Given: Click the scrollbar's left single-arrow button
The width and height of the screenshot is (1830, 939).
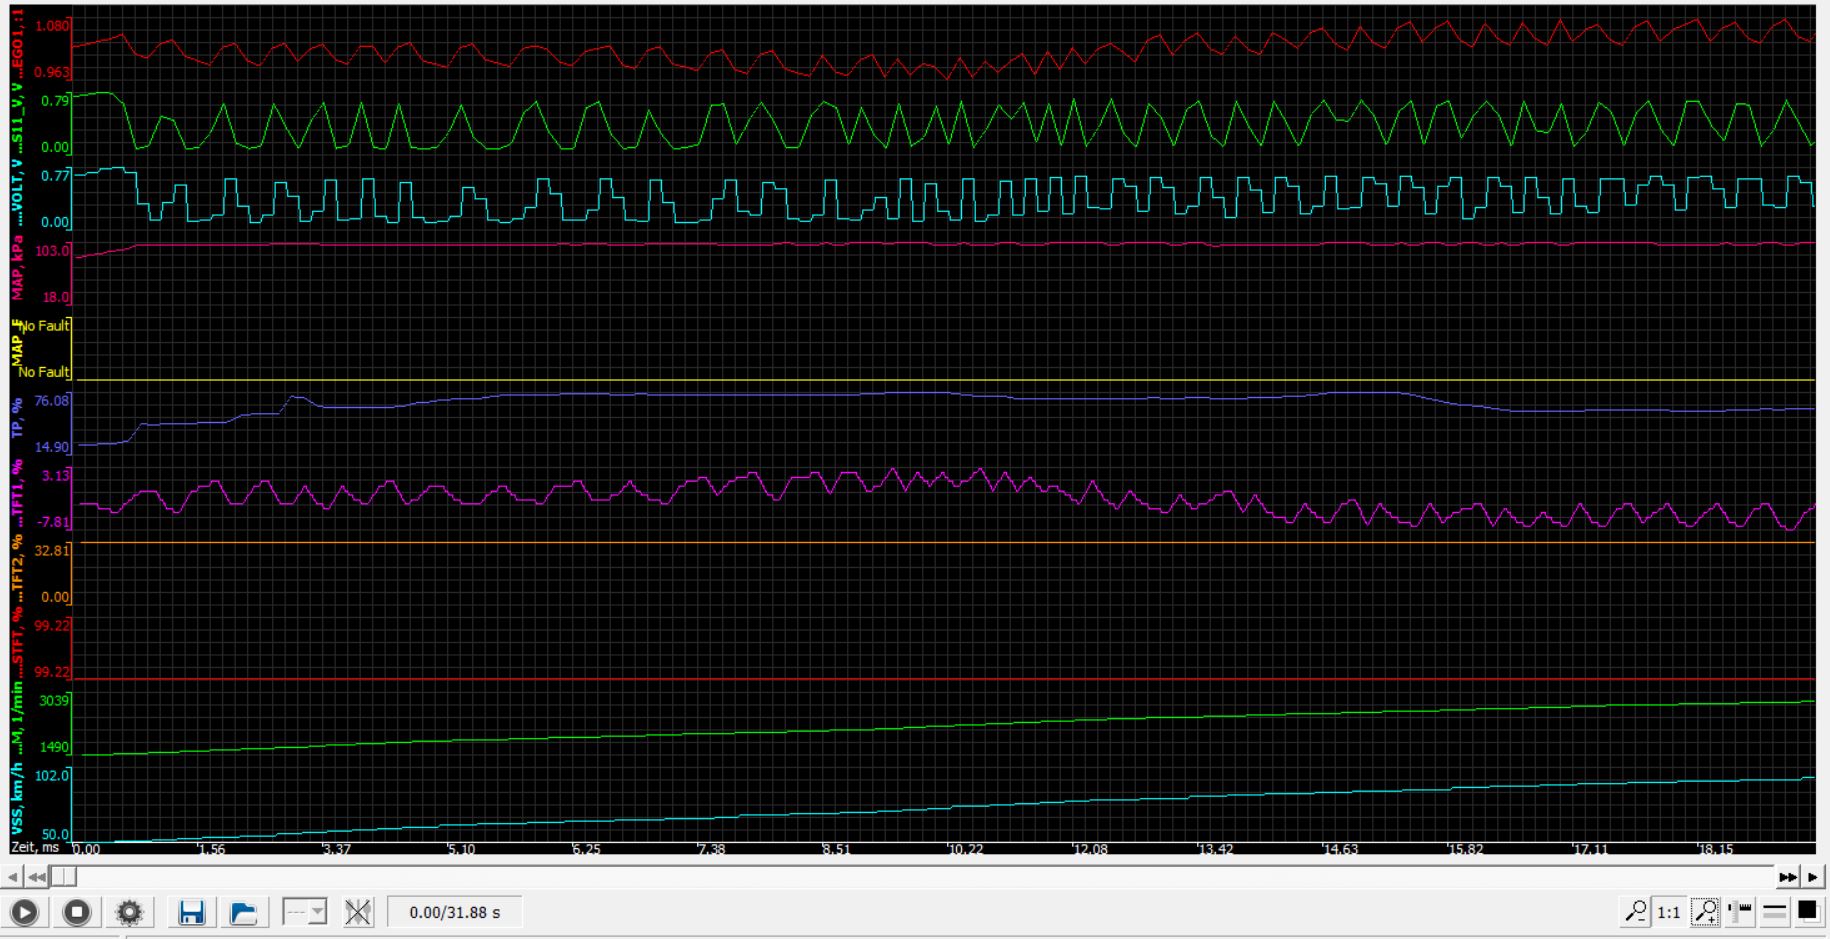Looking at the screenshot, I should (12, 877).
